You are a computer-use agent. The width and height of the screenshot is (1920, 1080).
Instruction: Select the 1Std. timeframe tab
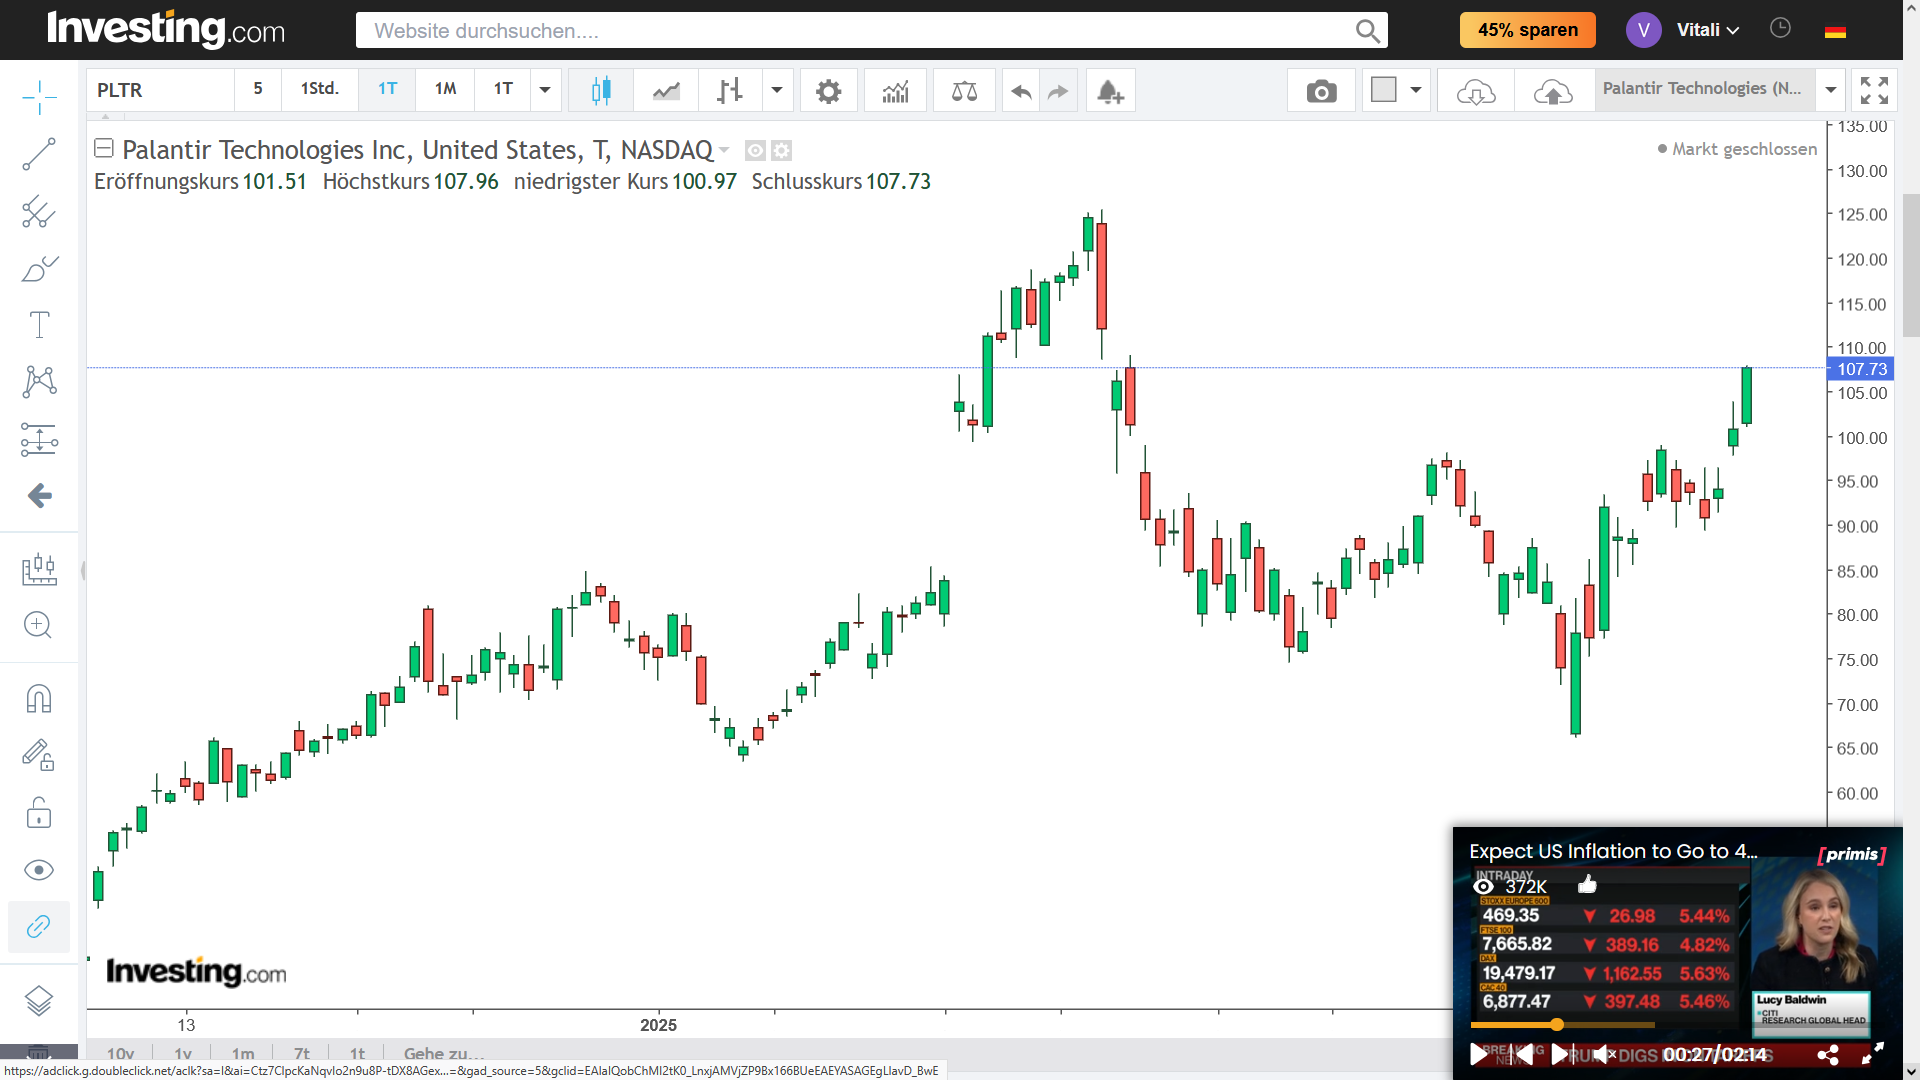coord(320,89)
